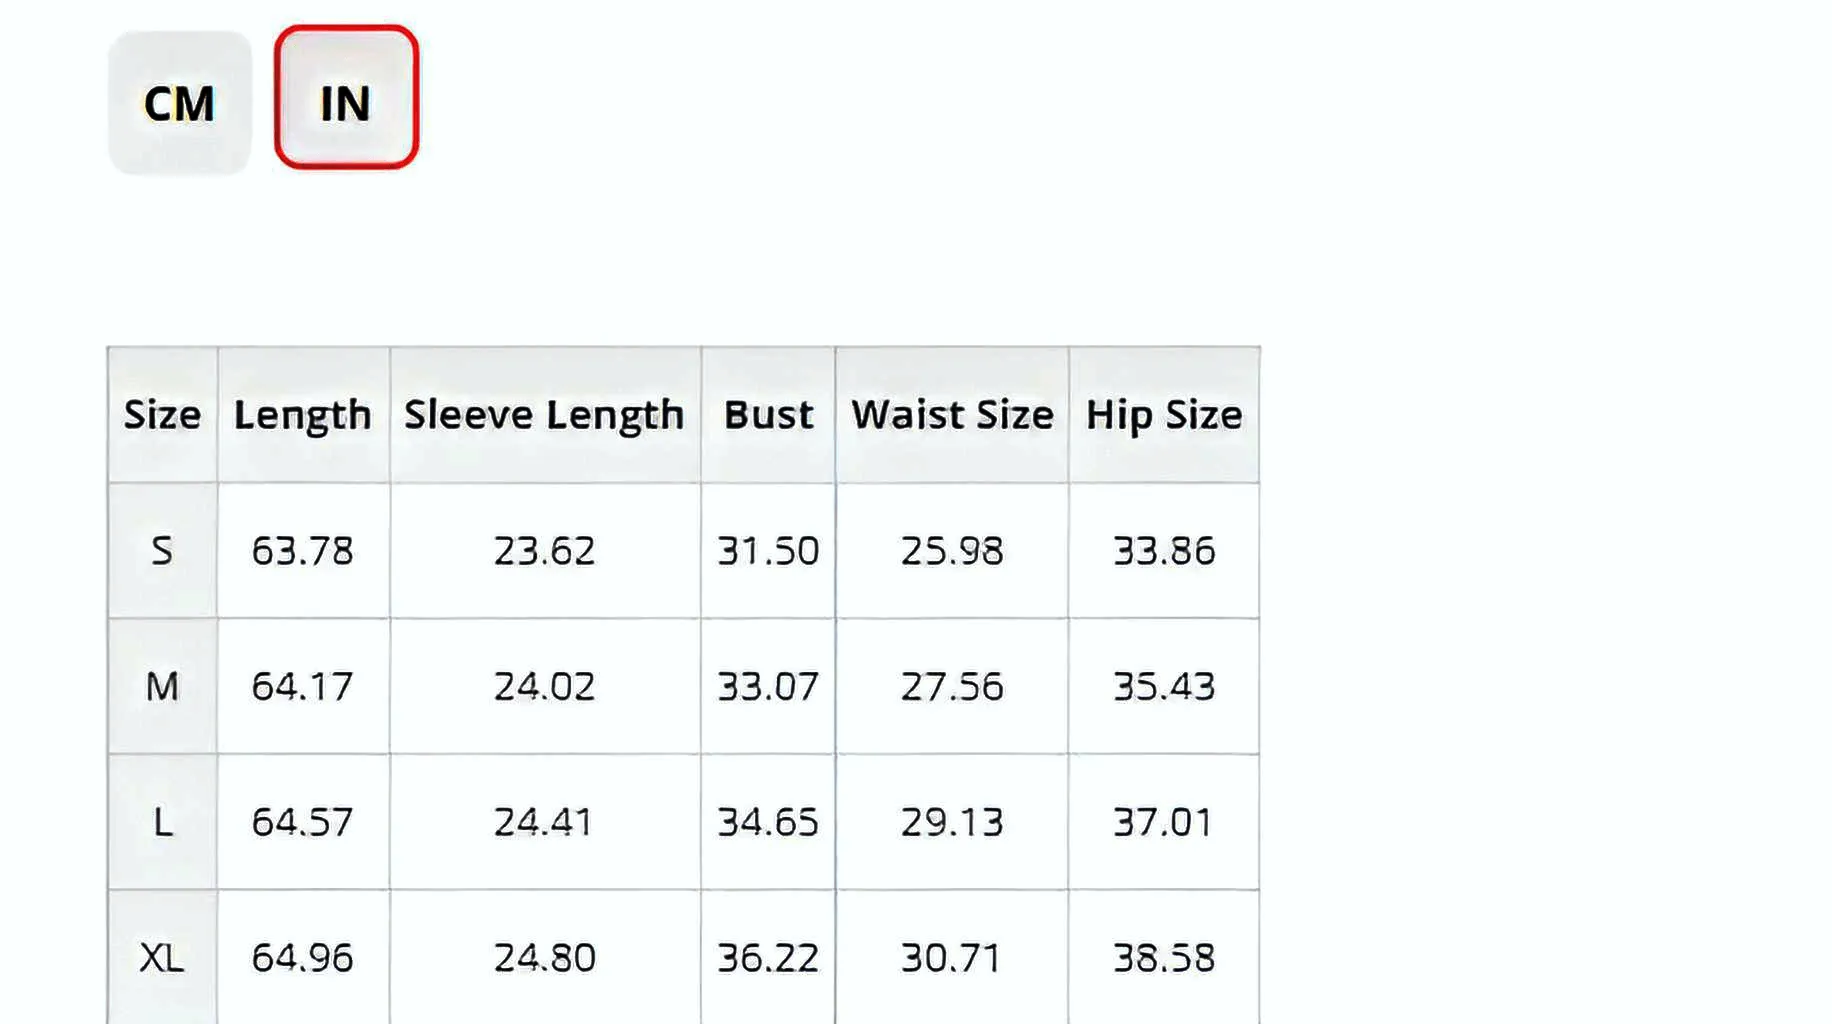Select the M size row label
Viewport: 1832px width, 1024px height.
(x=162, y=687)
